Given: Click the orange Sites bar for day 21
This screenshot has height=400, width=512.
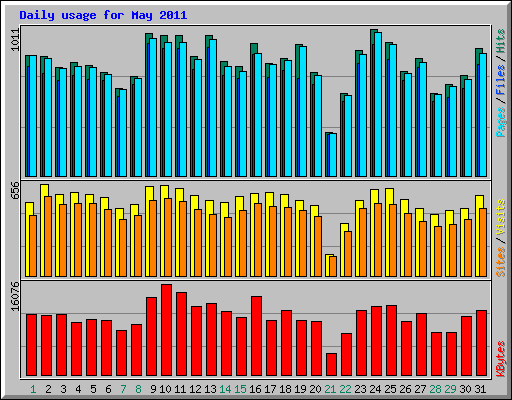Looking at the screenshot, I should pos(333,266).
